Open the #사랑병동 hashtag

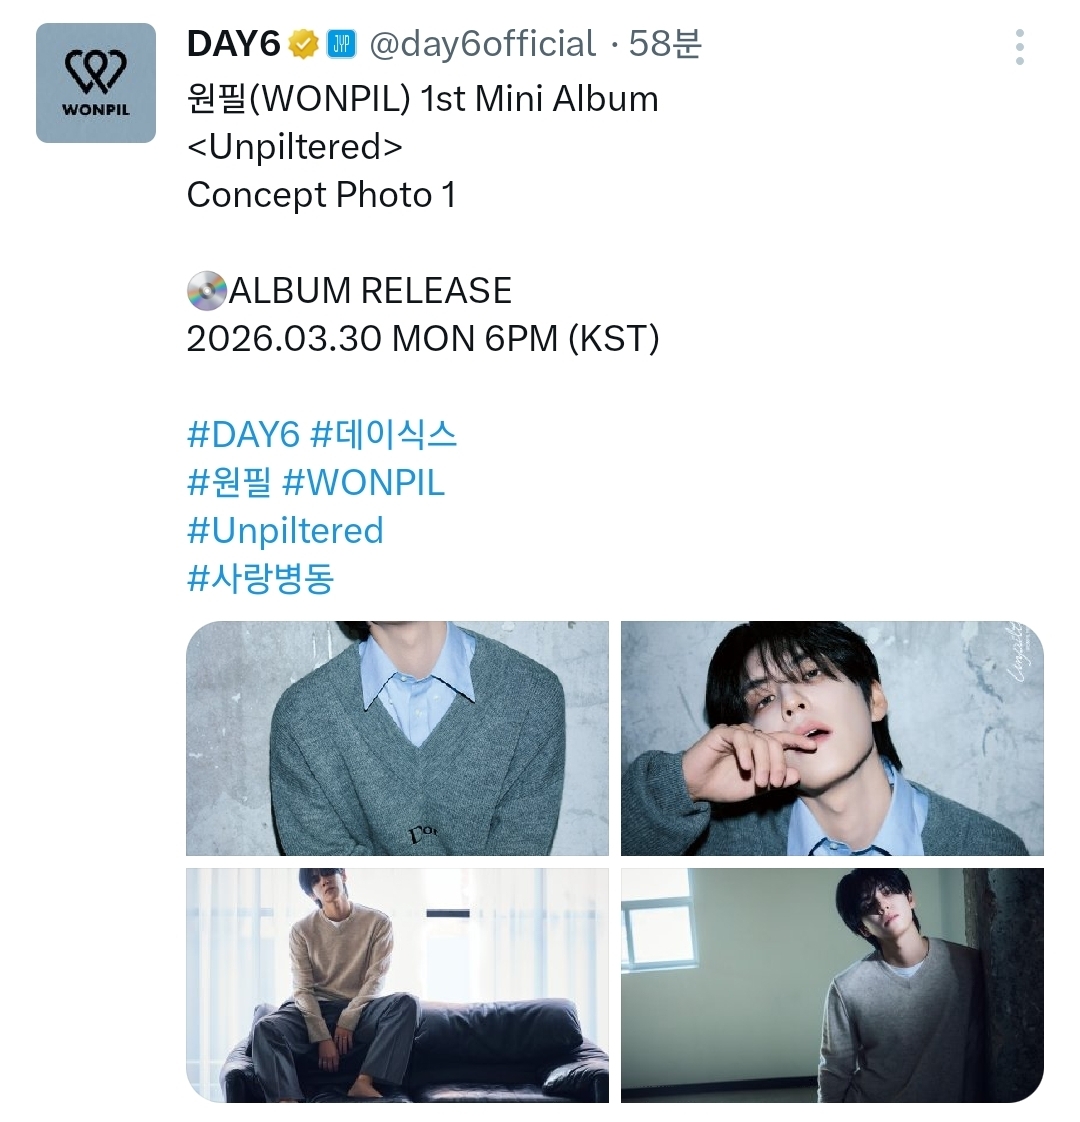pos(261,578)
